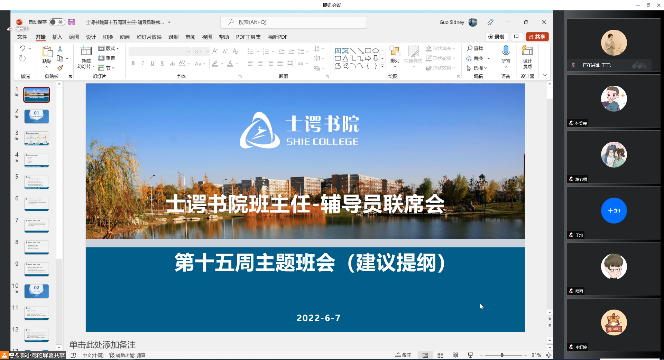Screen dimensions: 664x360
Task: Click the red Share button
Action: tap(537, 37)
